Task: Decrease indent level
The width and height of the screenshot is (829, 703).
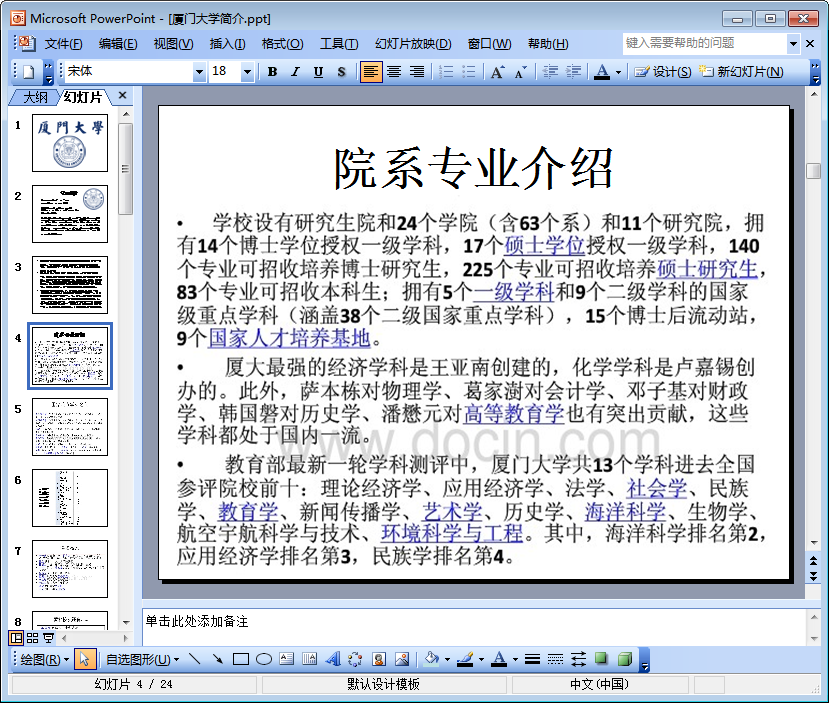Action: (550, 72)
